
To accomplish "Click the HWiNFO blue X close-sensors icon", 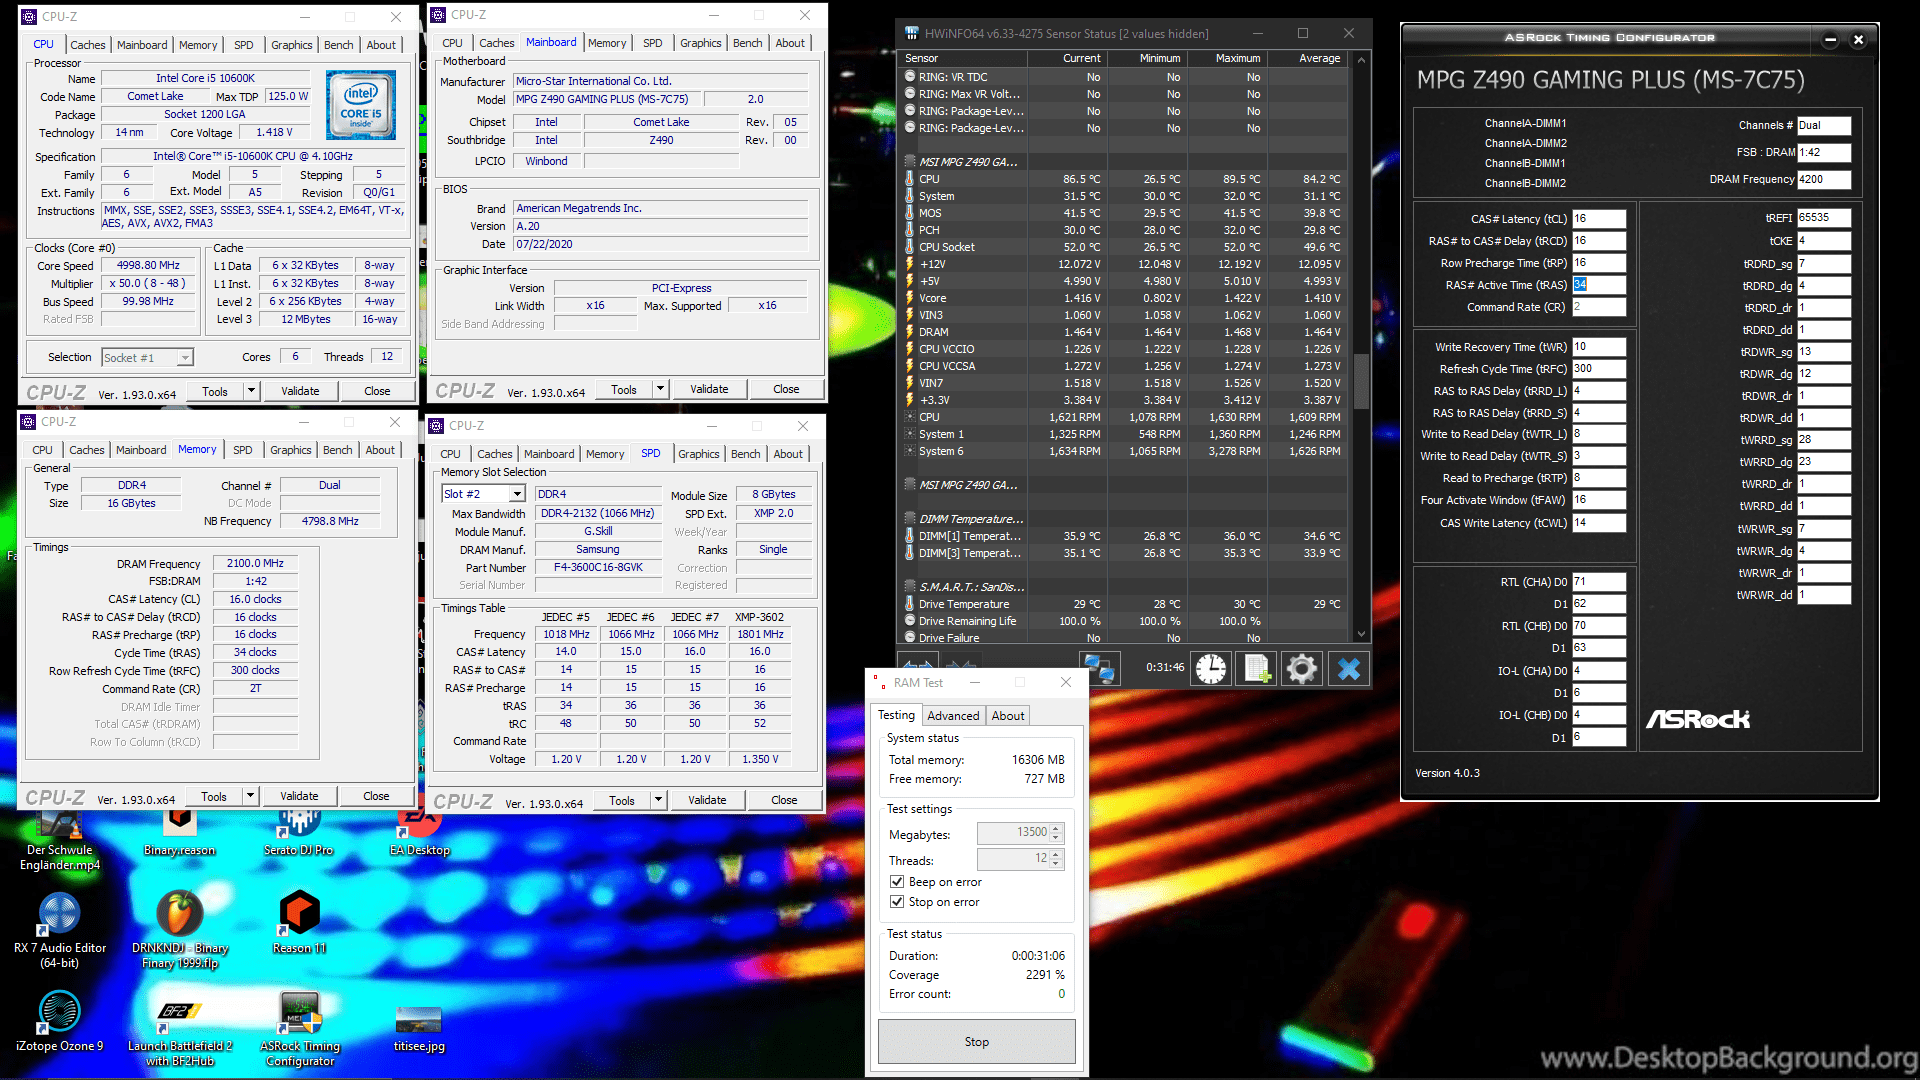I will [1348, 668].
